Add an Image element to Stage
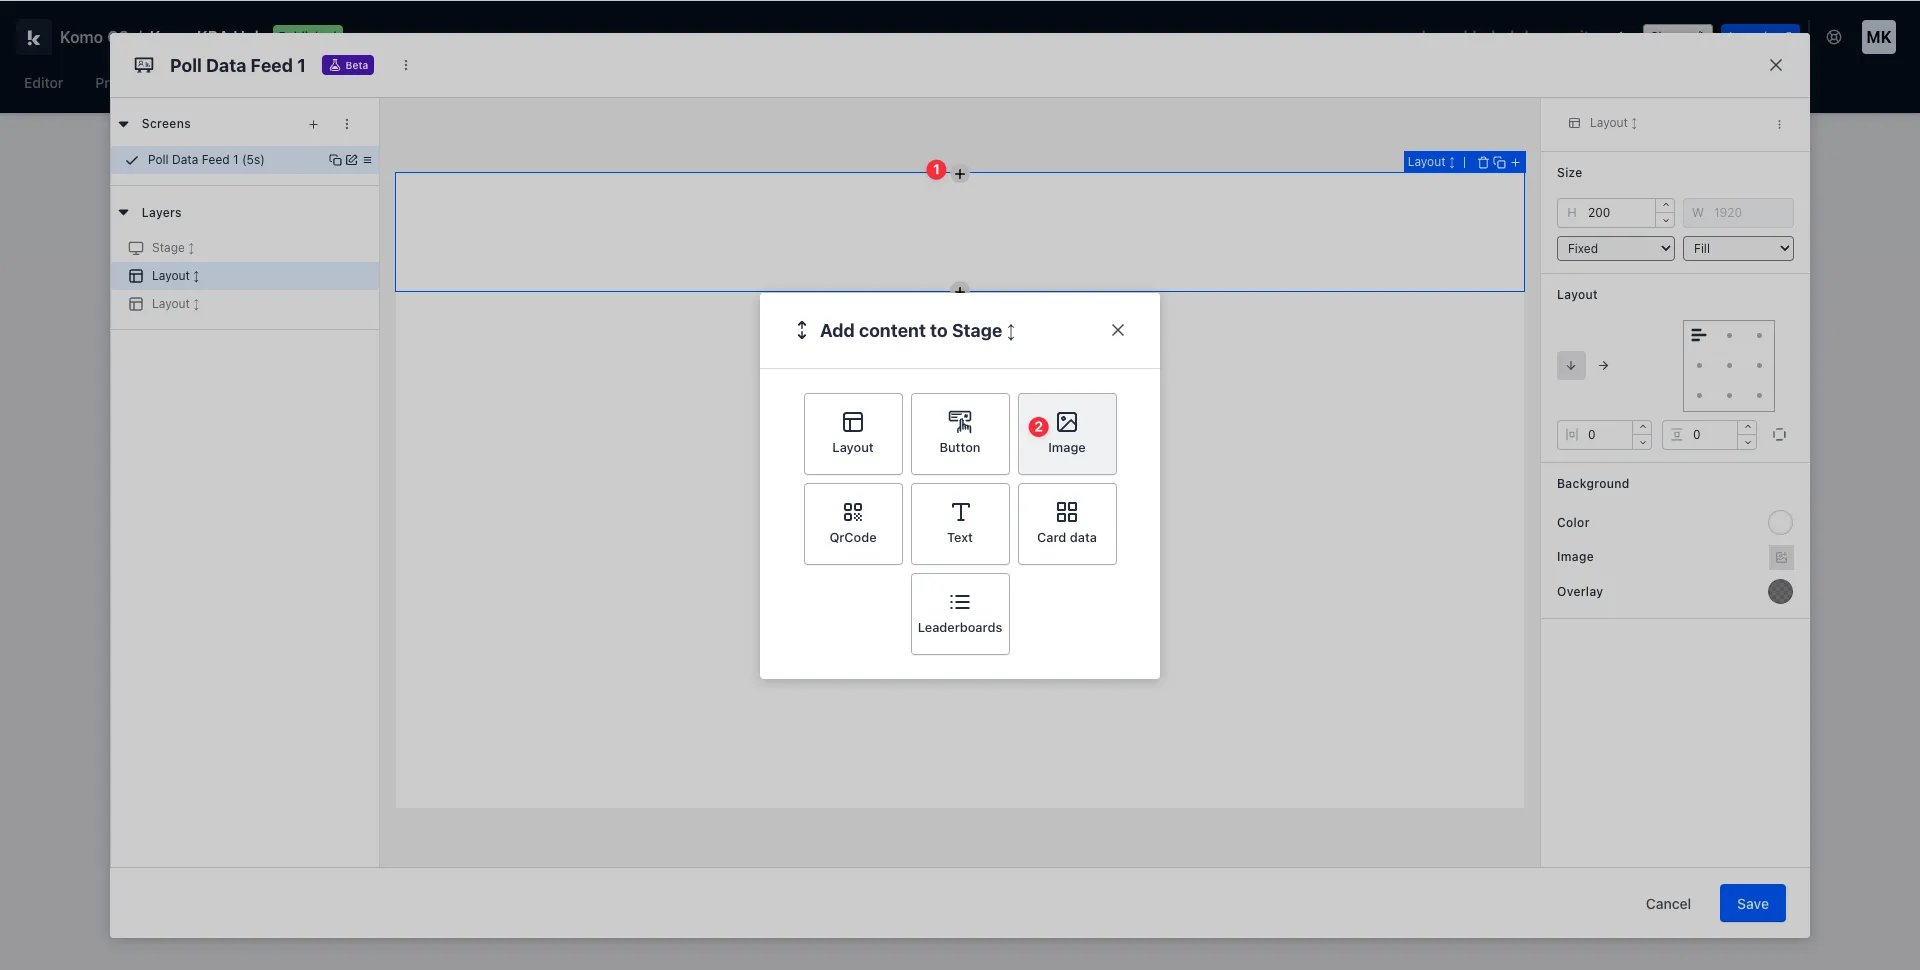This screenshot has width=1920, height=970. (1067, 434)
